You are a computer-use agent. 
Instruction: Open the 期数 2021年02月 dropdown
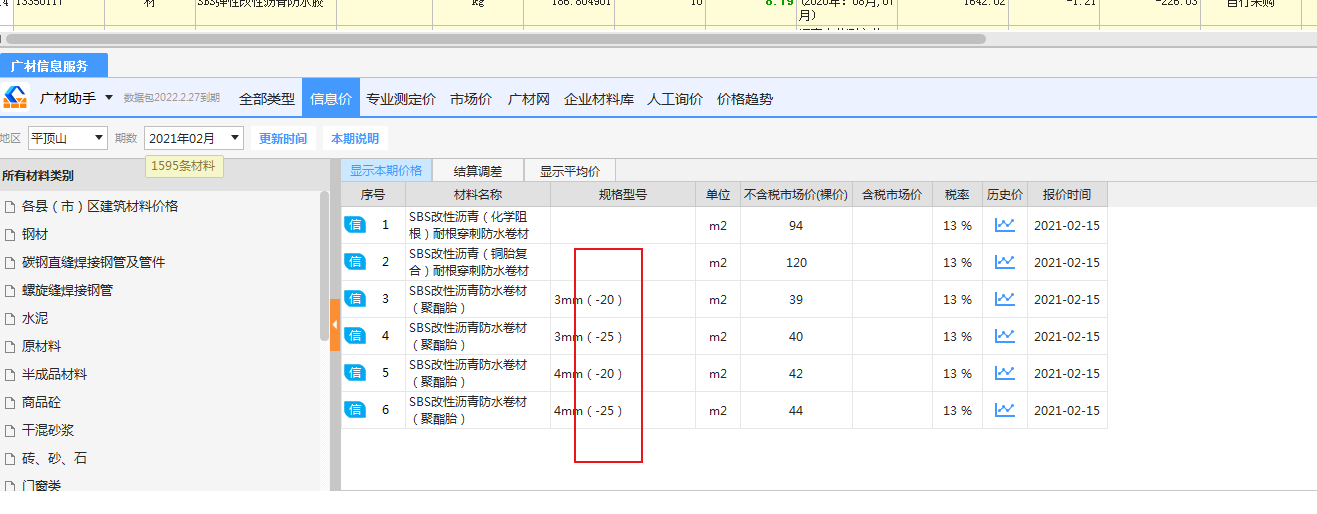coord(194,138)
